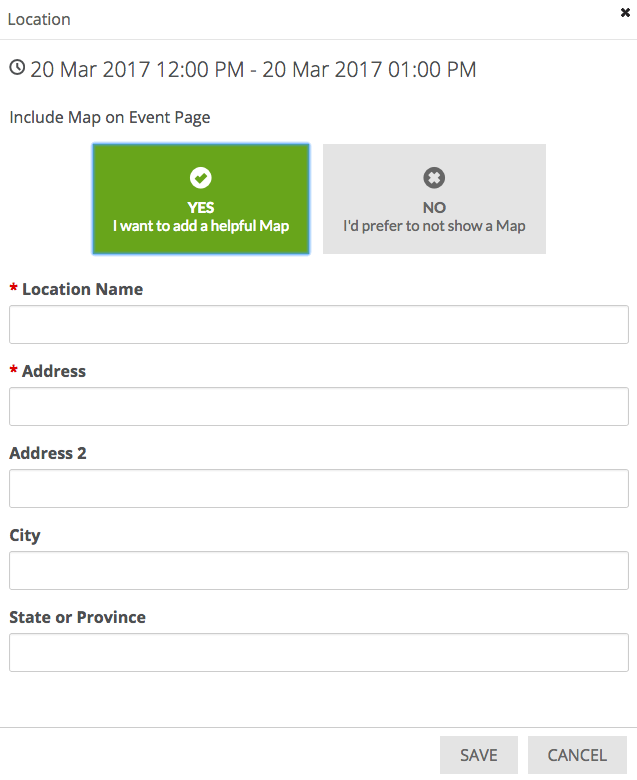Click the 'Location' dialog title
This screenshot has height=780, width=637.
[x=39, y=19]
